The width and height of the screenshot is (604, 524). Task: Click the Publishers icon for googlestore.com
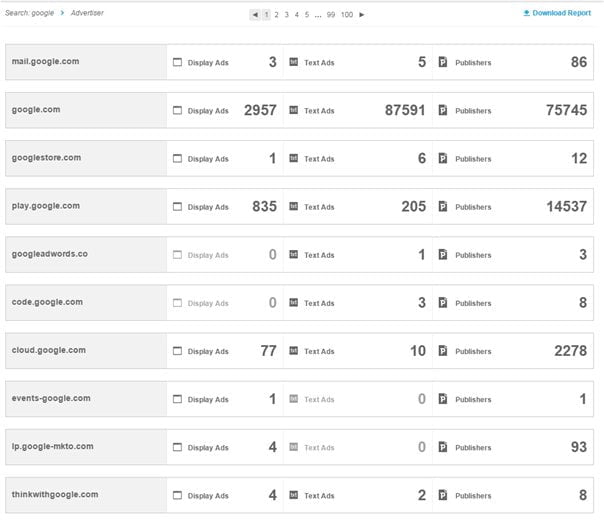tap(443, 159)
